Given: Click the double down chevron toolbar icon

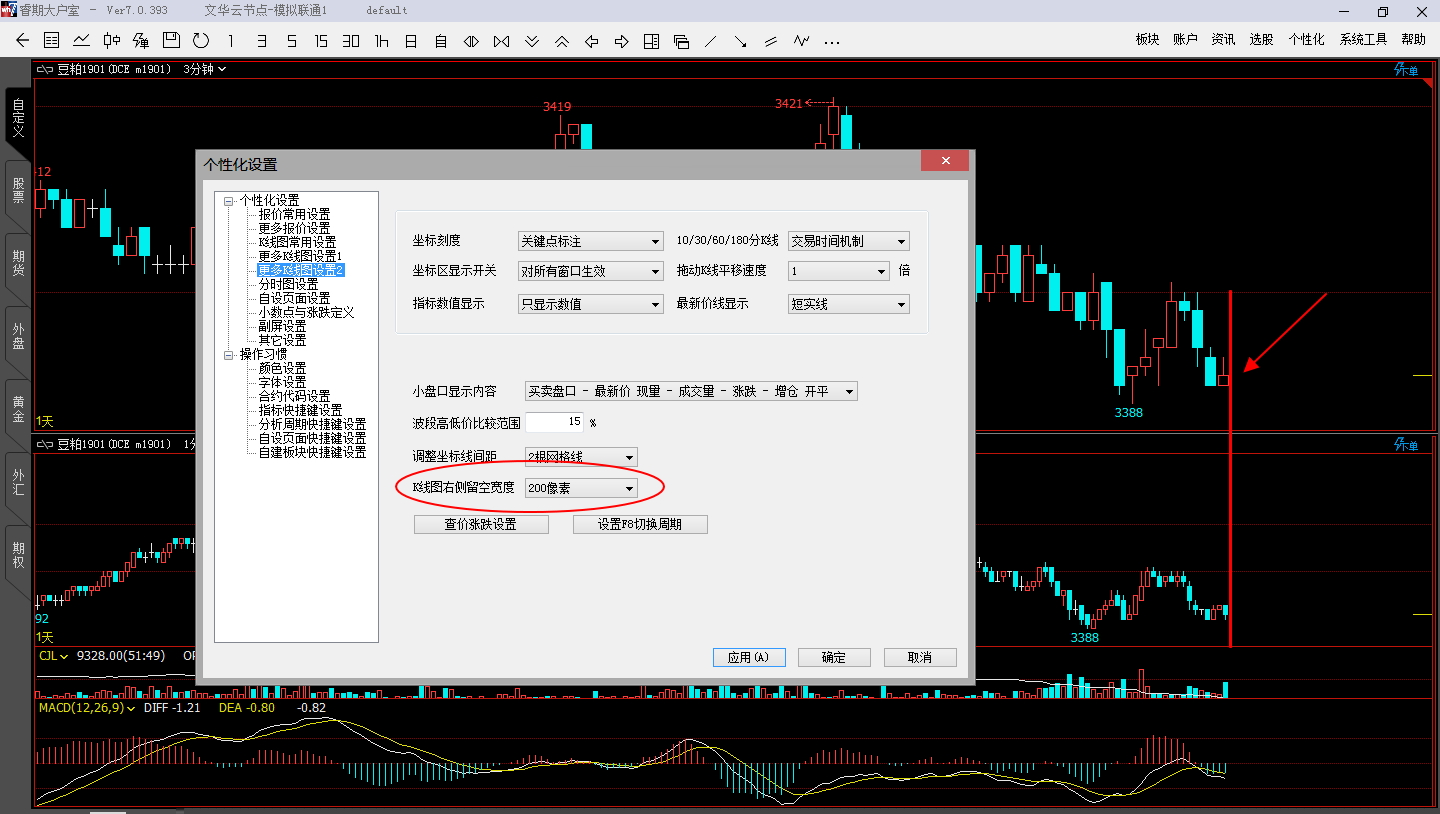Looking at the screenshot, I should [532, 41].
